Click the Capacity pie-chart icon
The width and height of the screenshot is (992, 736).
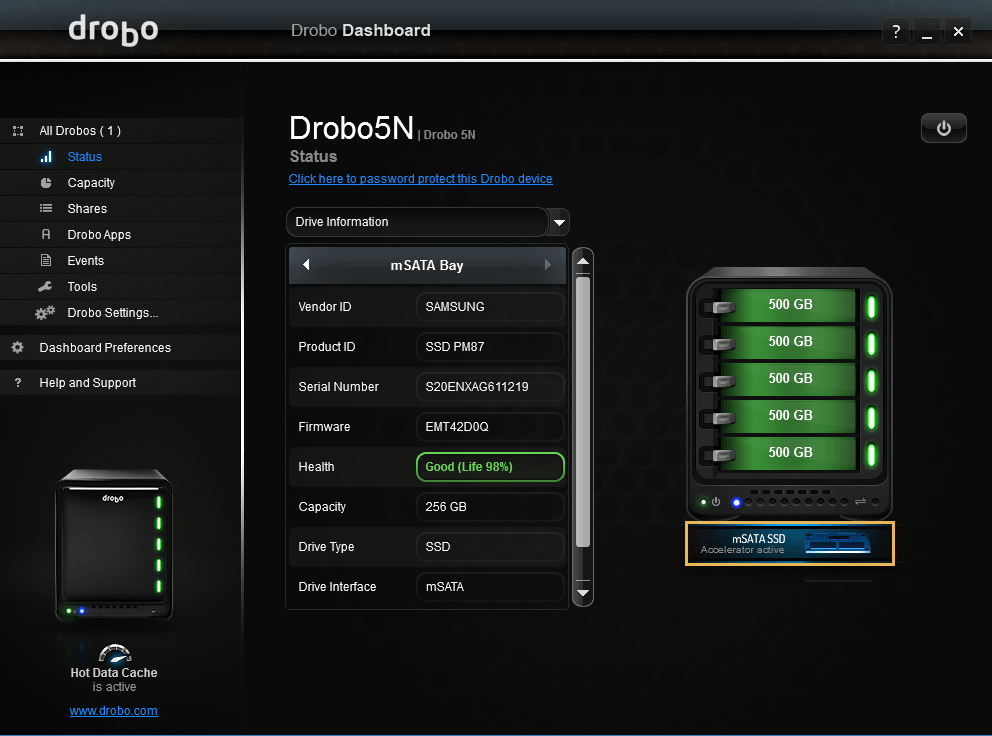46,183
